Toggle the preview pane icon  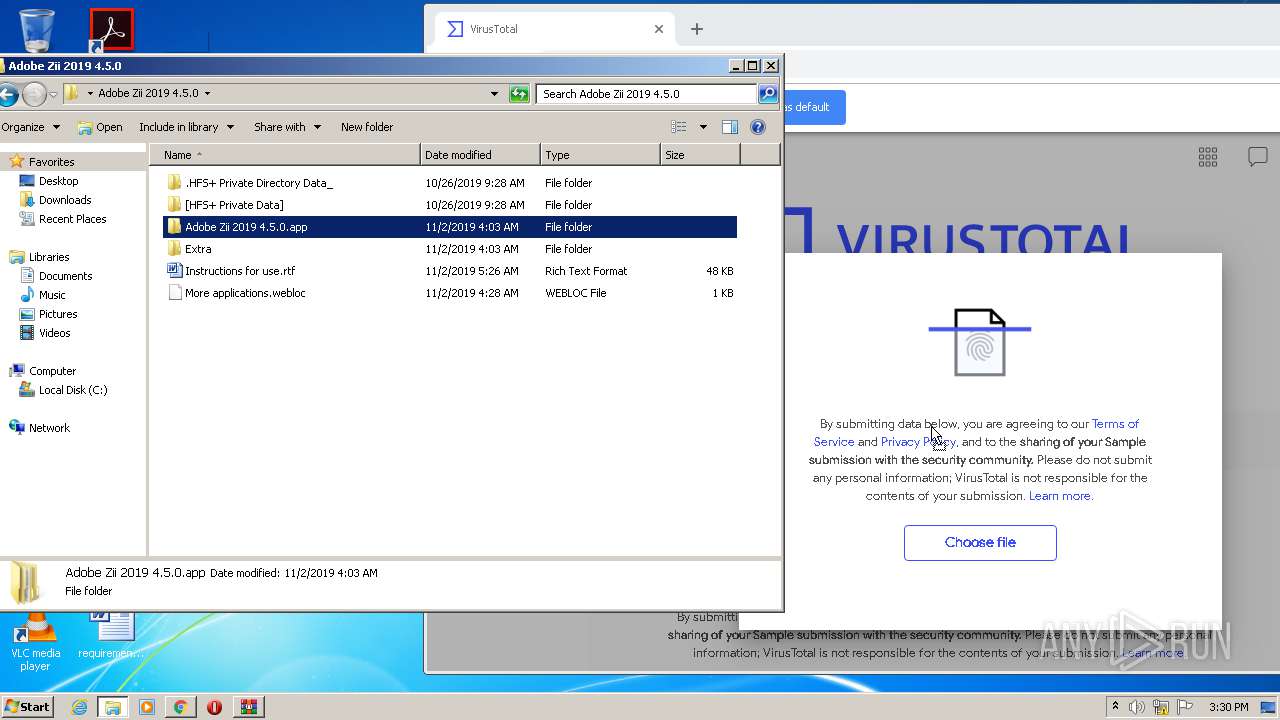coord(730,127)
